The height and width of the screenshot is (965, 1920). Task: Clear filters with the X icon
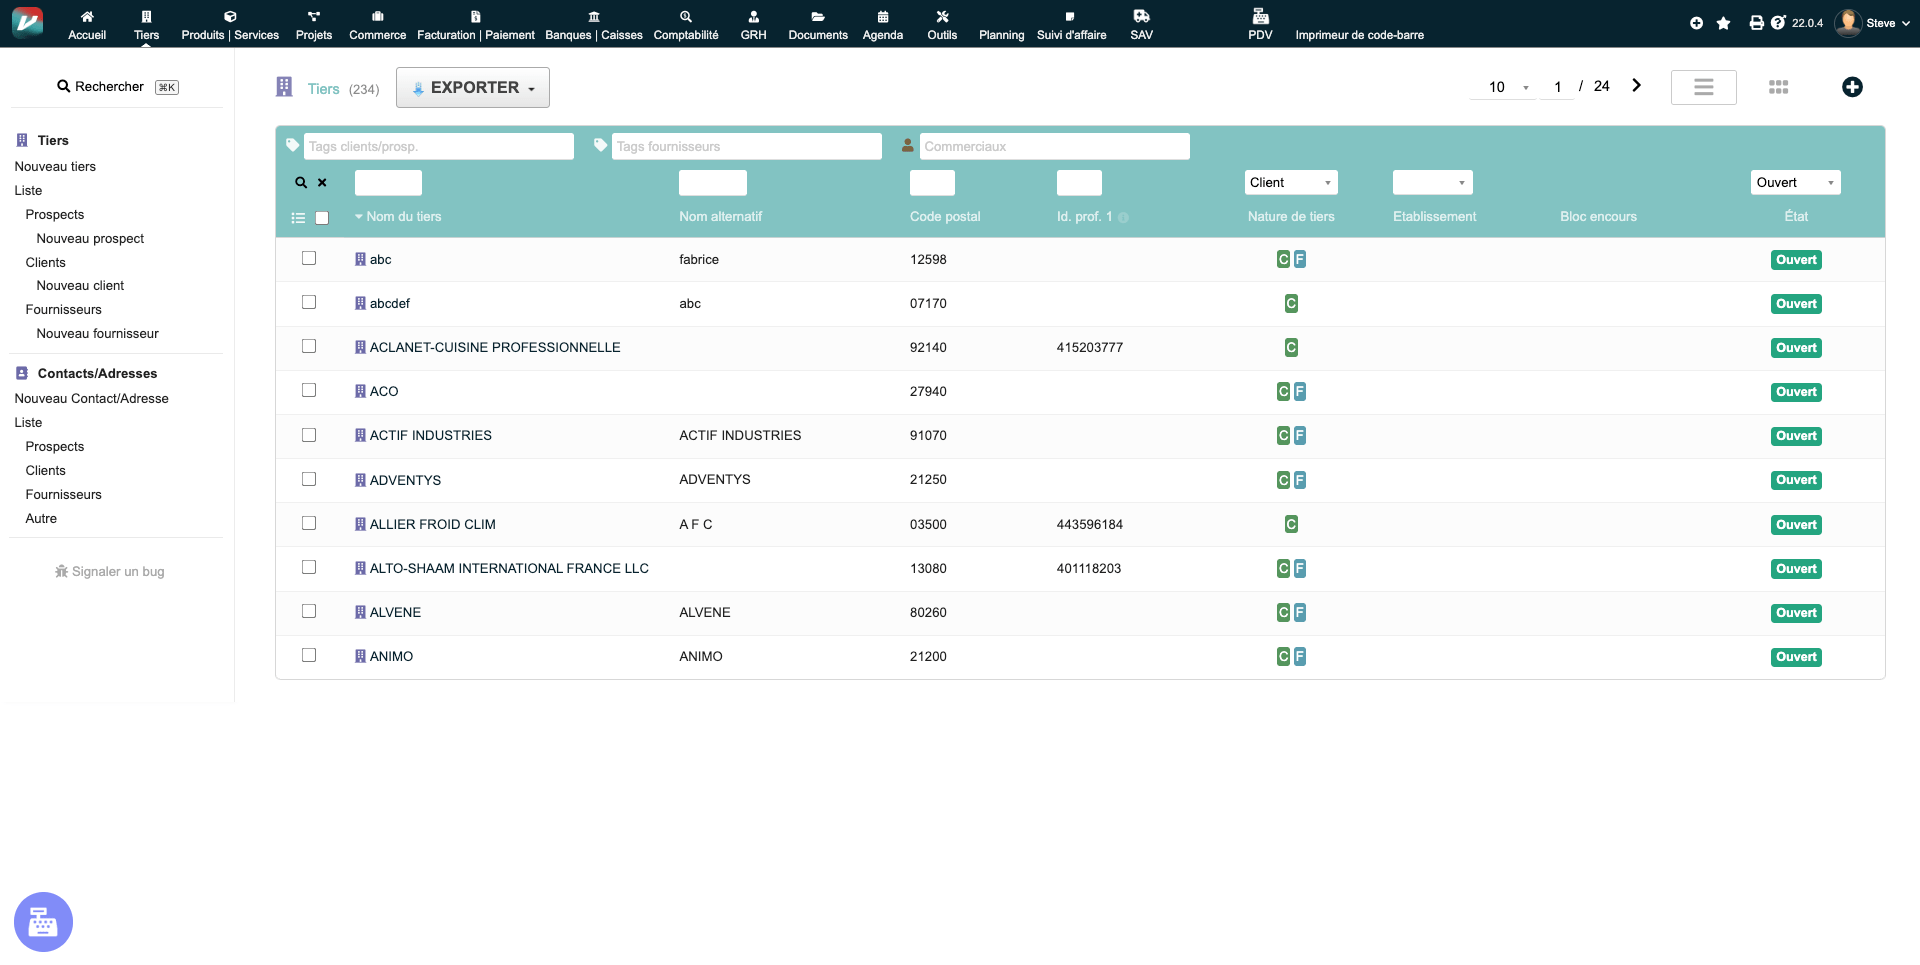(x=322, y=183)
